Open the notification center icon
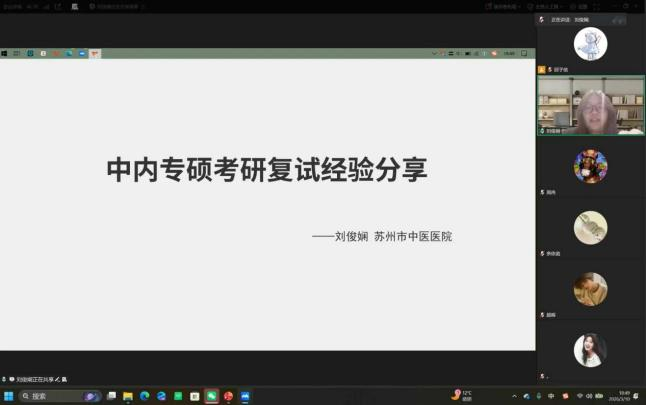The width and height of the screenshot is (646, 405). click(638, 396)
